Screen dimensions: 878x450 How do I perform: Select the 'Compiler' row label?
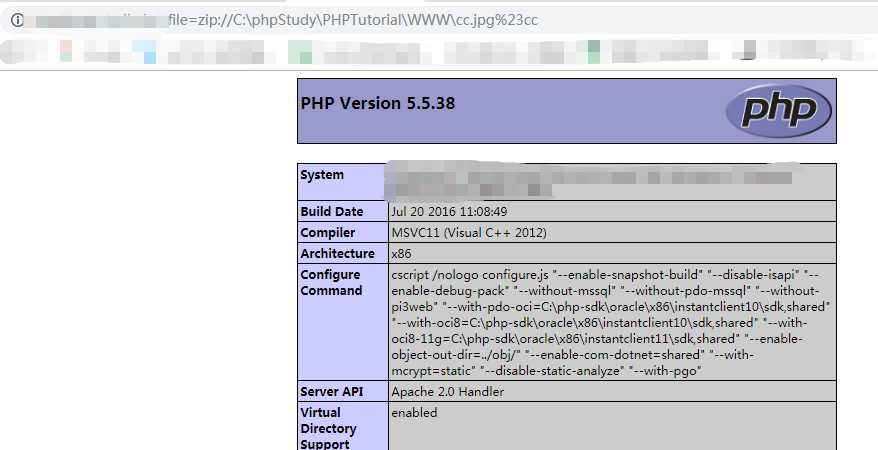328,233
